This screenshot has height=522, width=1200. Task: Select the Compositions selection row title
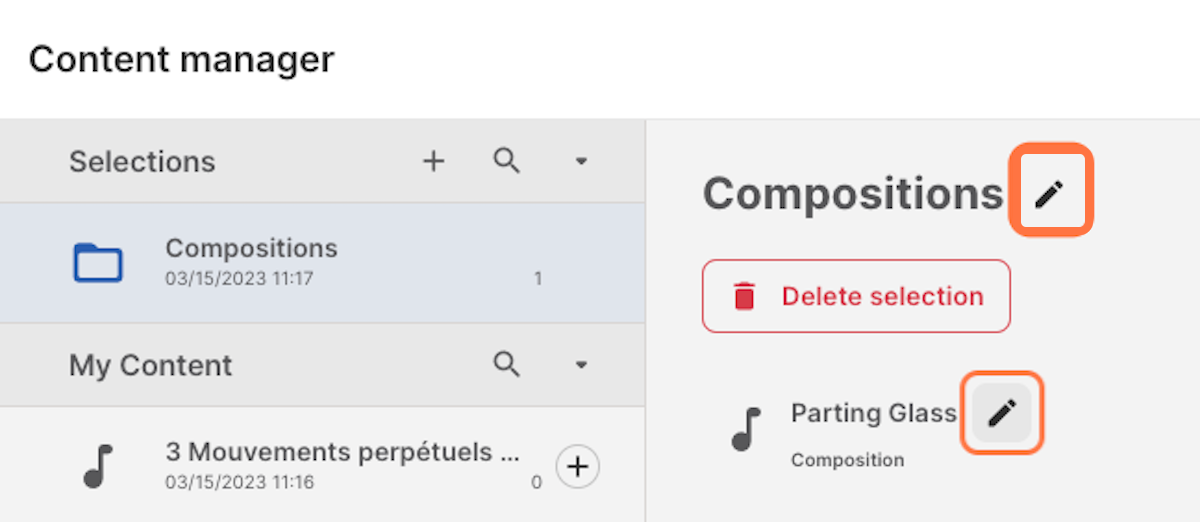point(251,248)
